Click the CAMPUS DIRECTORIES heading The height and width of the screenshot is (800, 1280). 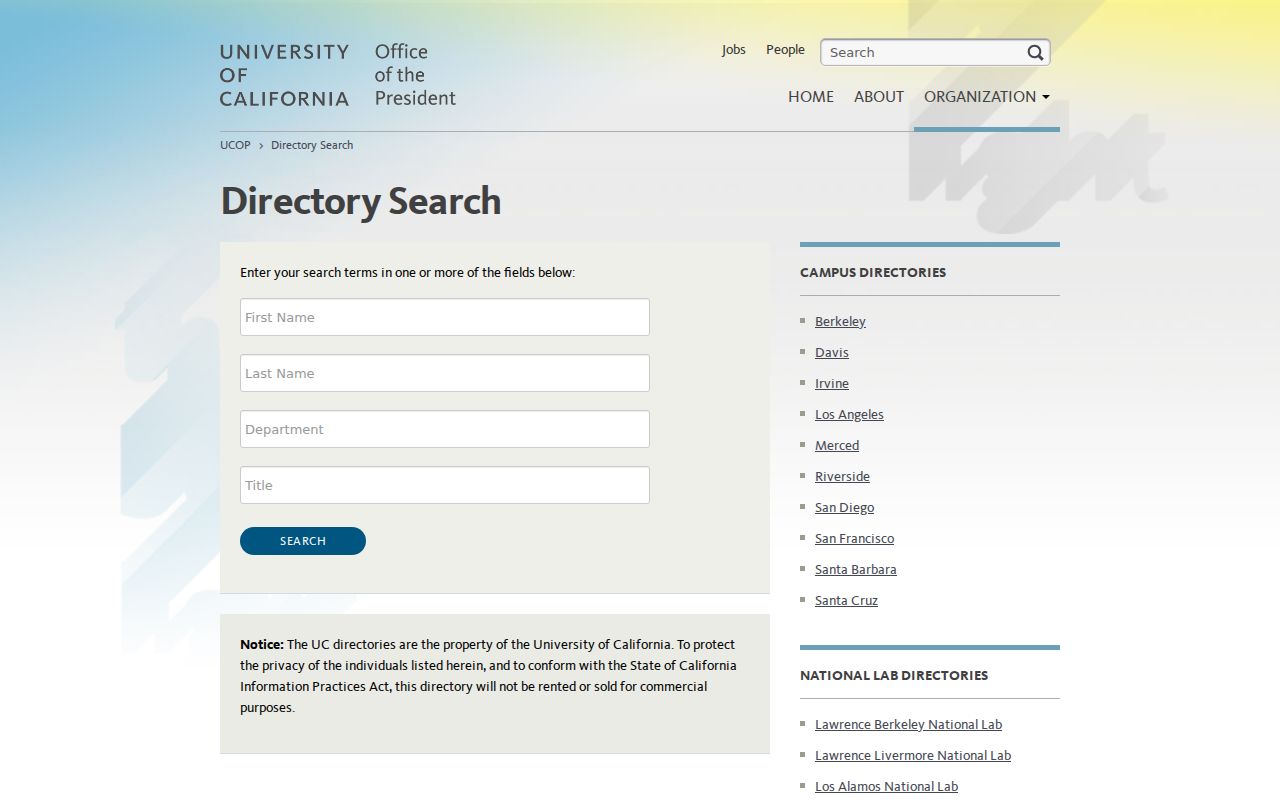click(x=873, y=272)
